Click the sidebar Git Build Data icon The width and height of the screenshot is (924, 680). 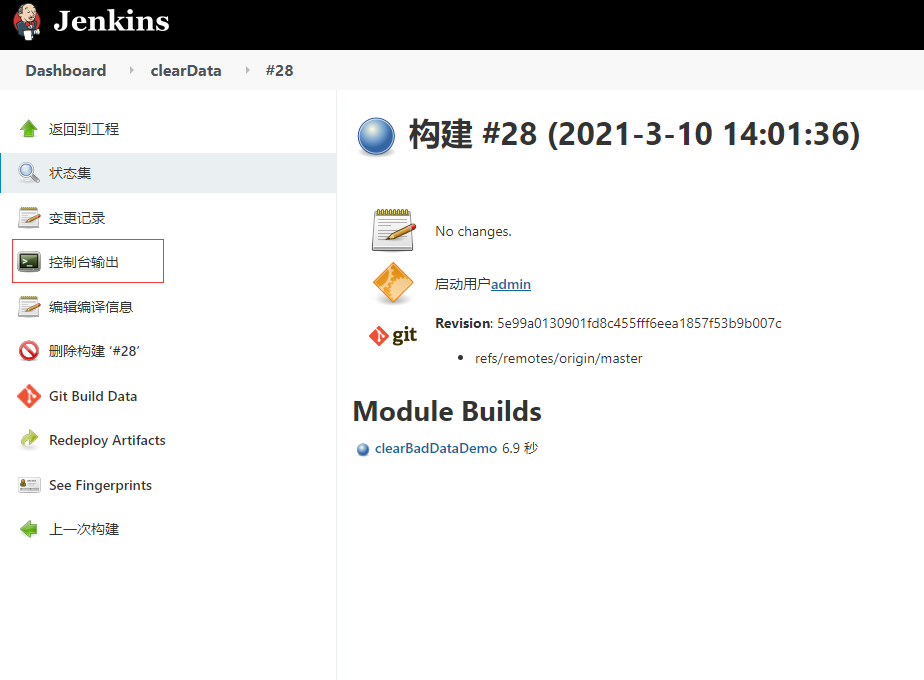coord(29,396)
